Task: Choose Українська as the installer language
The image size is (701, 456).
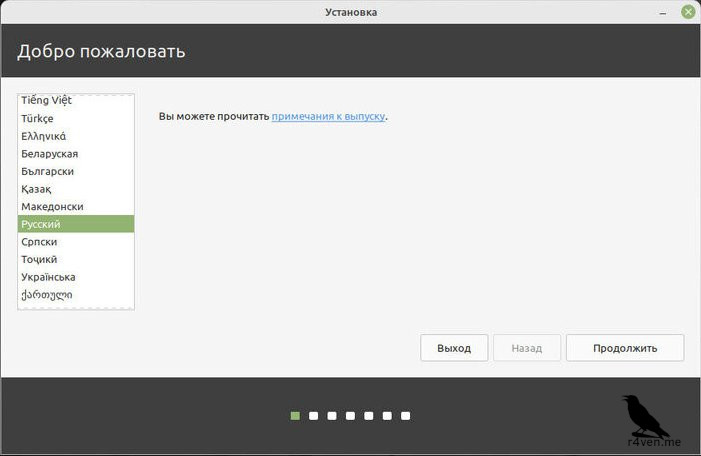Action: pos(48,277)
